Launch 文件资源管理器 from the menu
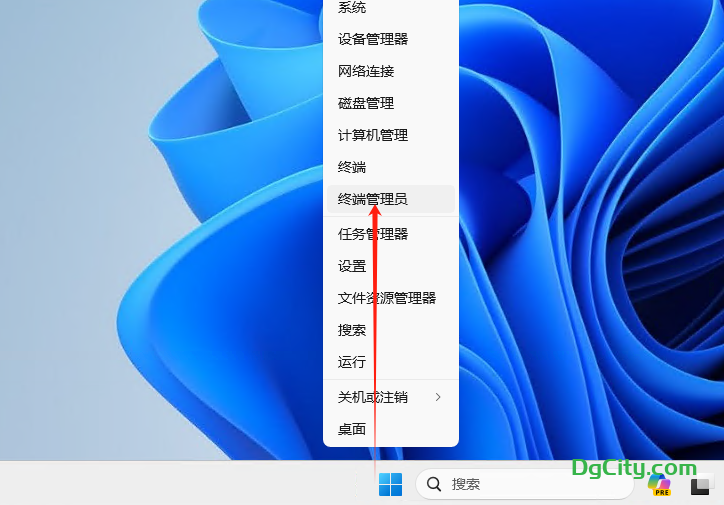This screenshot has height=505, width=724. click(x=391, y=298)
